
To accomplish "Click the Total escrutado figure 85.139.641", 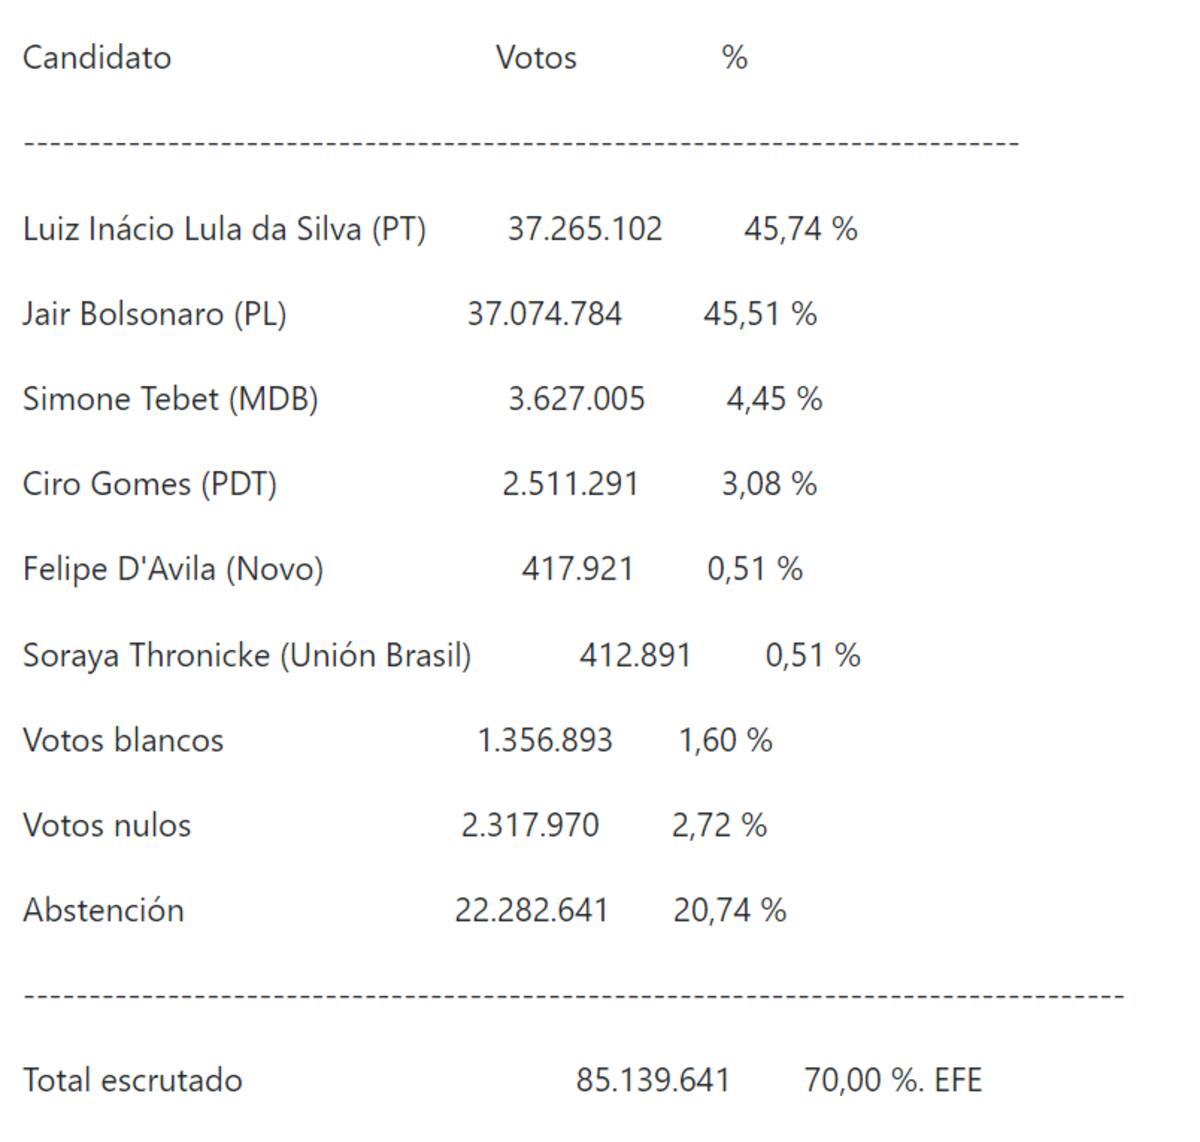I will click(x=653, y=1080).
